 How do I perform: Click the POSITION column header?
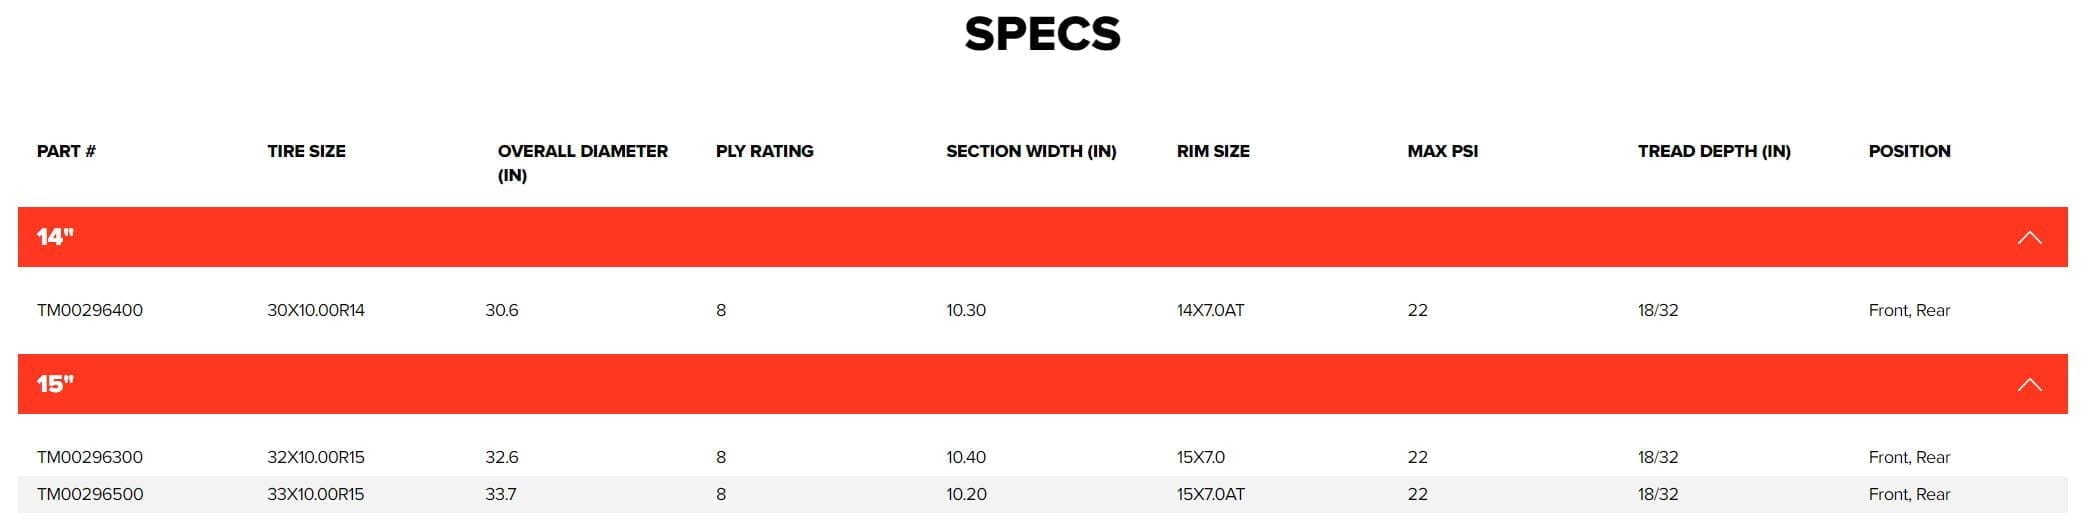pos(1909,151)
